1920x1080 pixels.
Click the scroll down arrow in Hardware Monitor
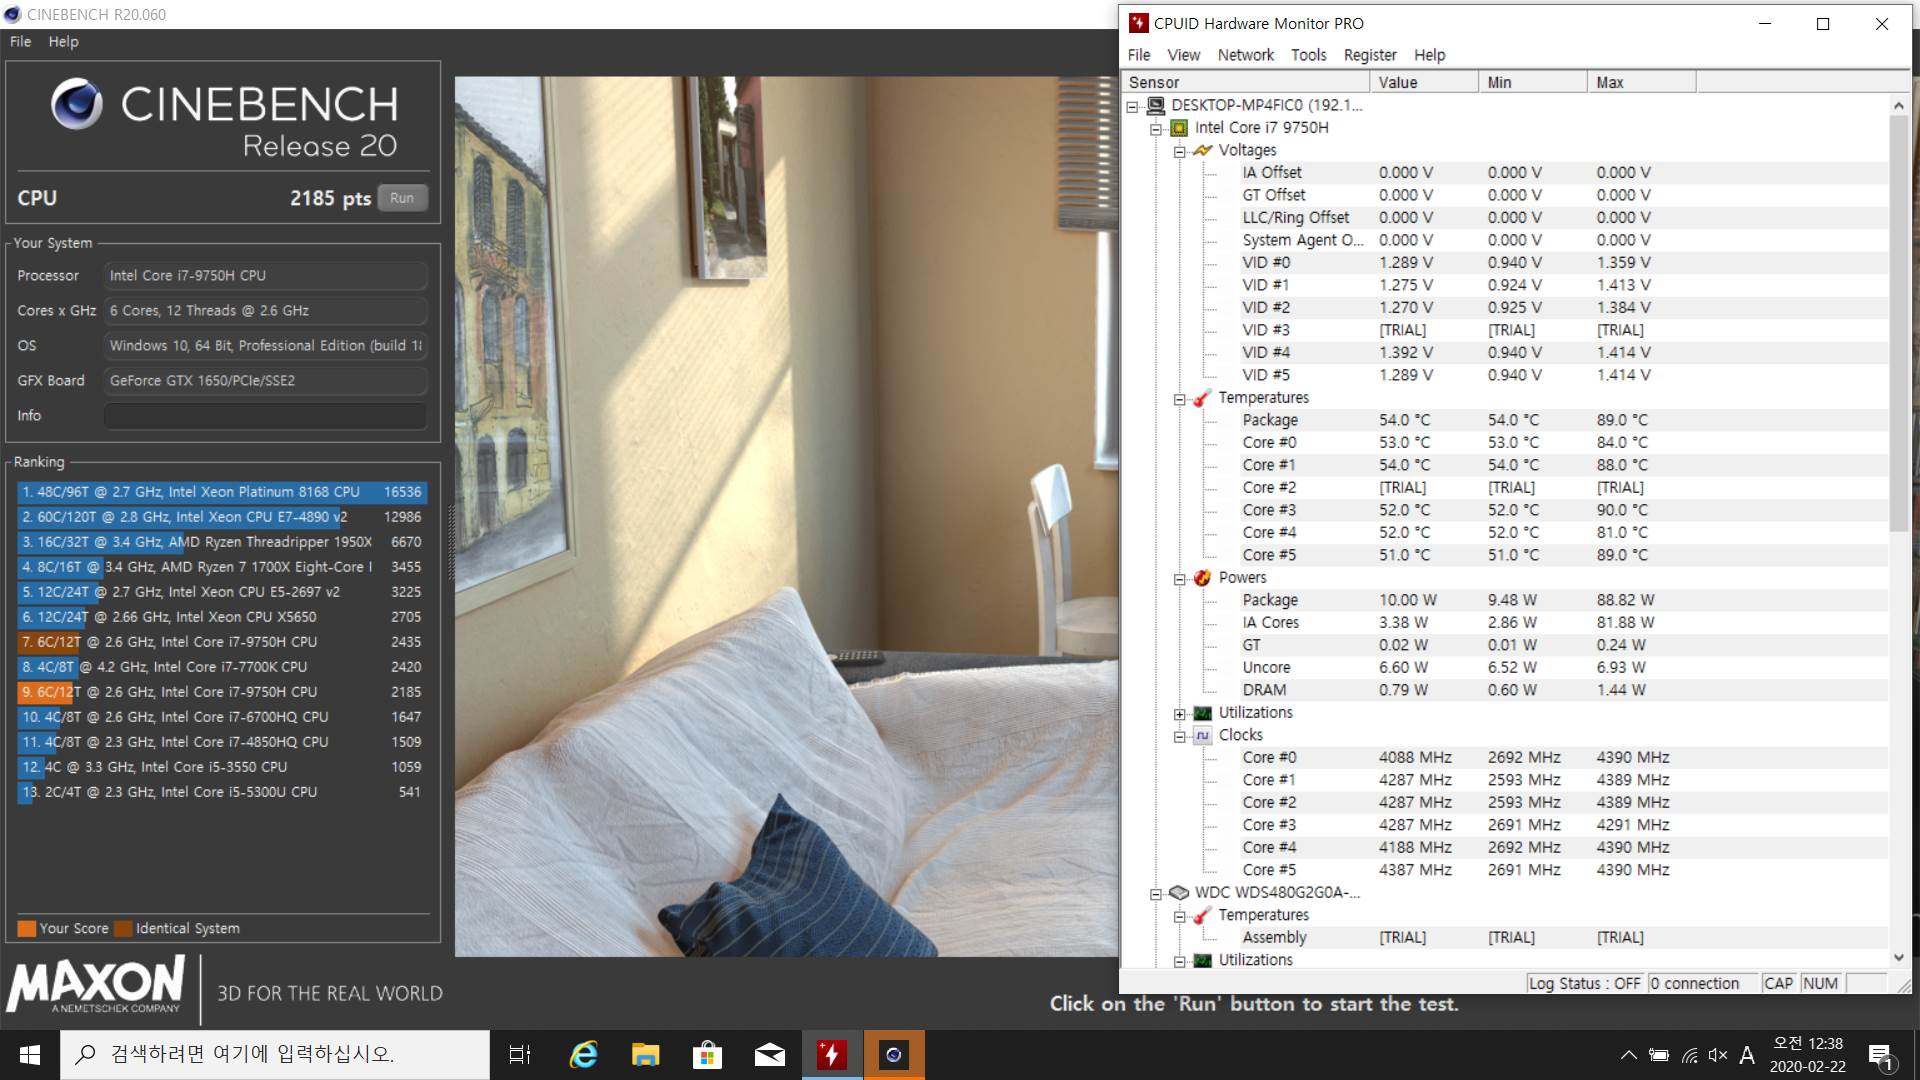(1898, 957)
